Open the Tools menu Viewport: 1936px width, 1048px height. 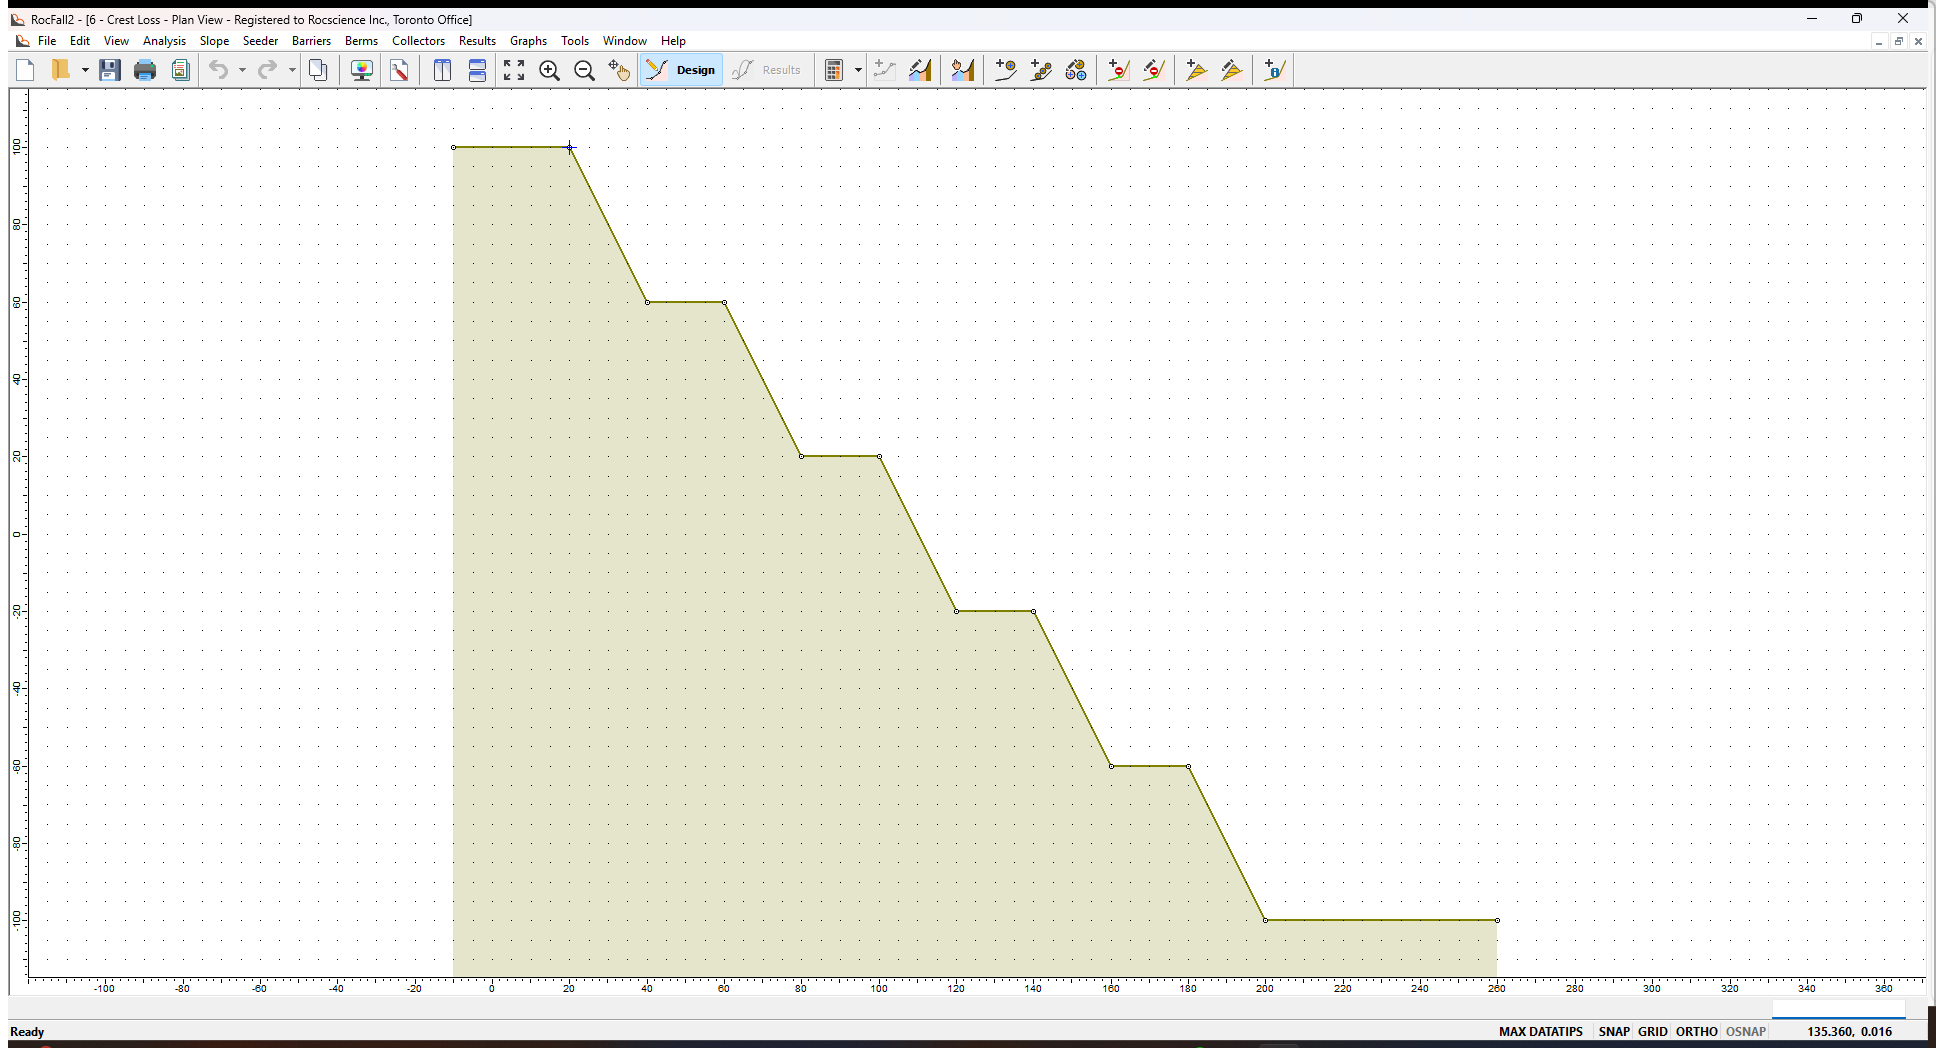[x=574, y=41]
